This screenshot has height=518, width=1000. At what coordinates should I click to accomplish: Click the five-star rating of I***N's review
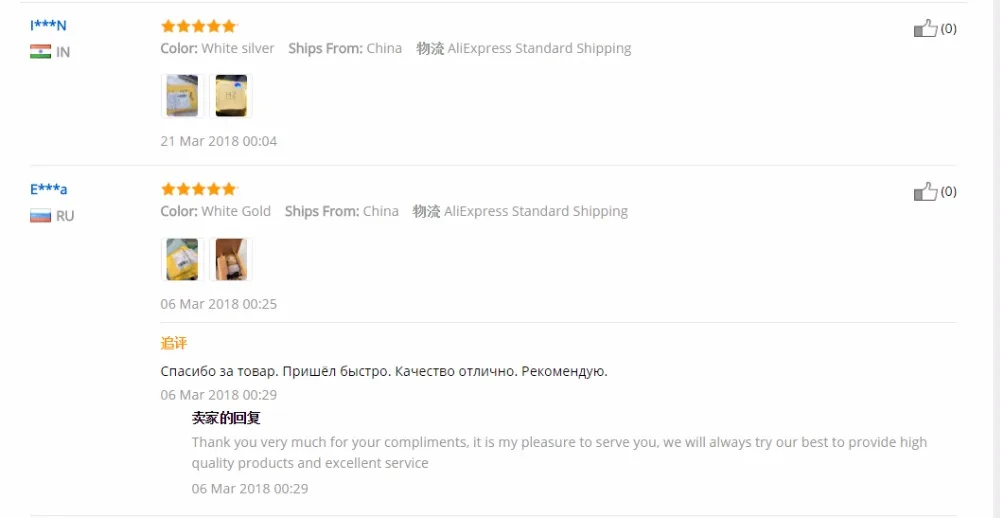tap(199, 26)
